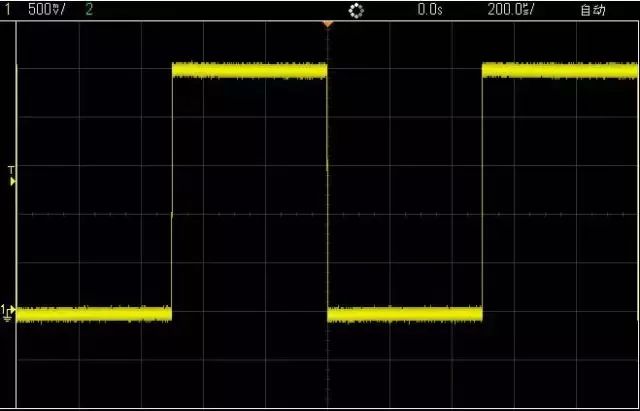Select the channel 2 indicator
Image resolution: width=640 pixels, height=411 pixels.
(89, 10)
